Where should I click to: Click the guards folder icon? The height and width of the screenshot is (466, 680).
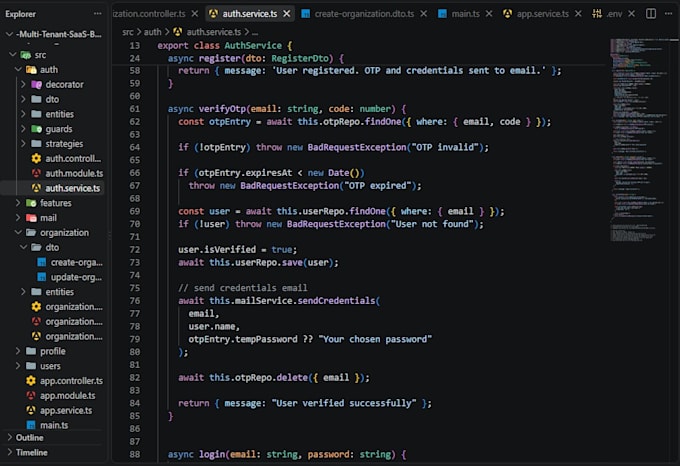point(36,129)
